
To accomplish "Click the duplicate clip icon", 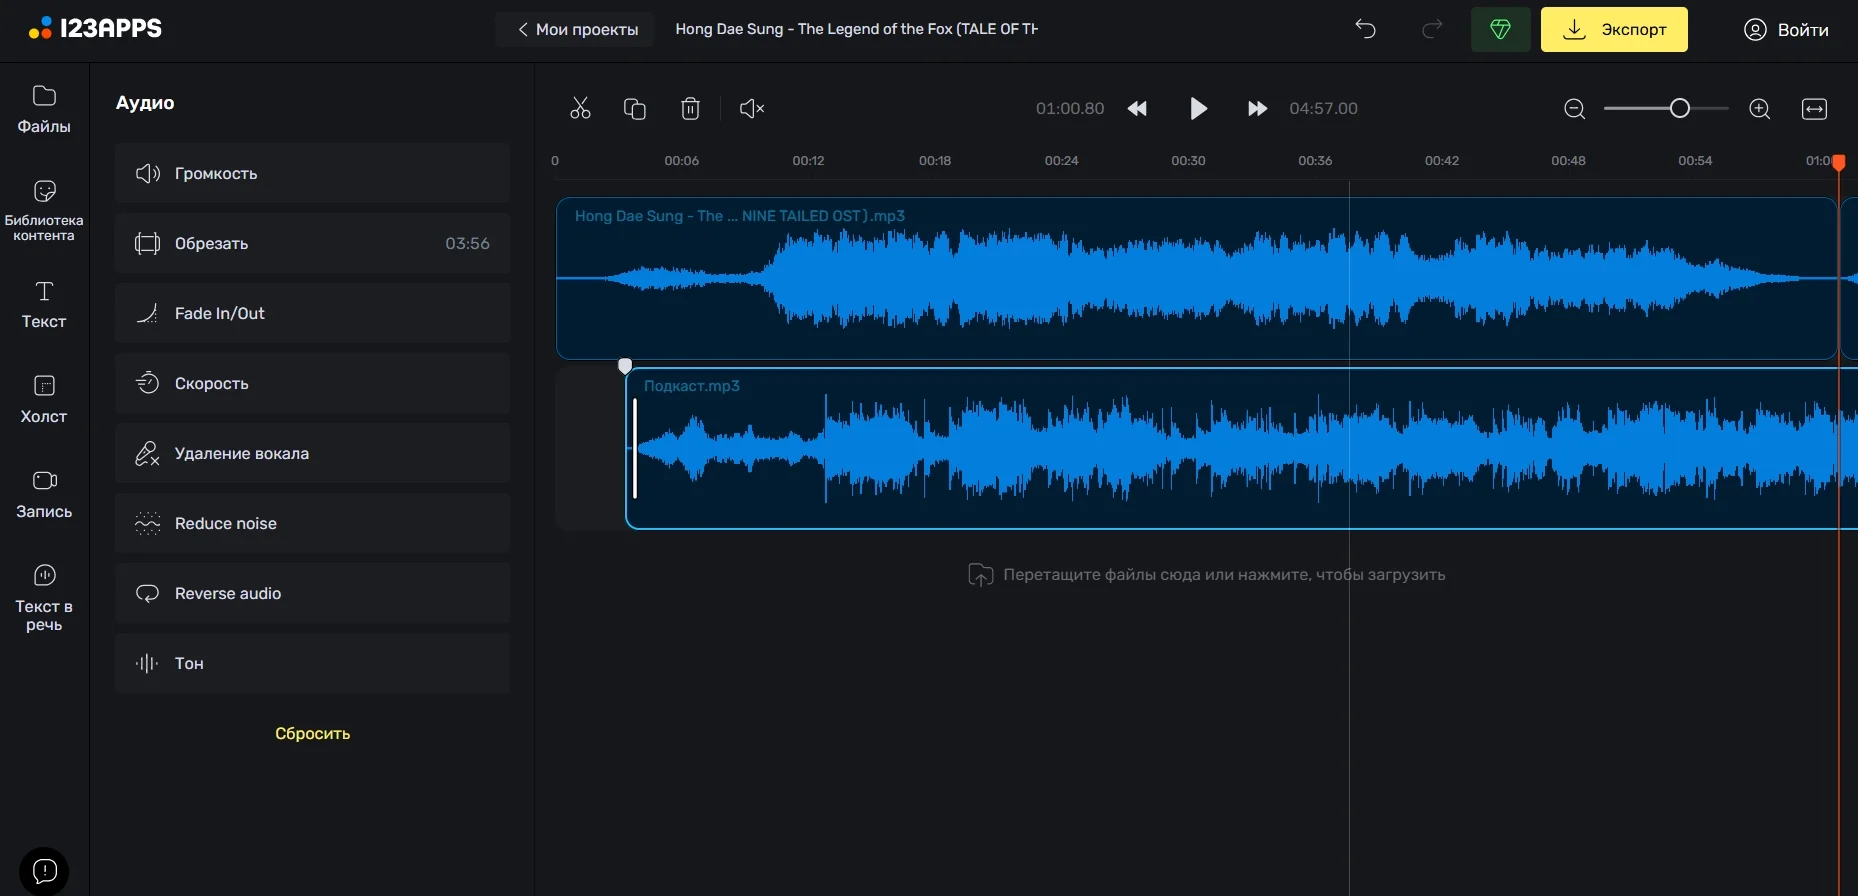I will (635, 109).
